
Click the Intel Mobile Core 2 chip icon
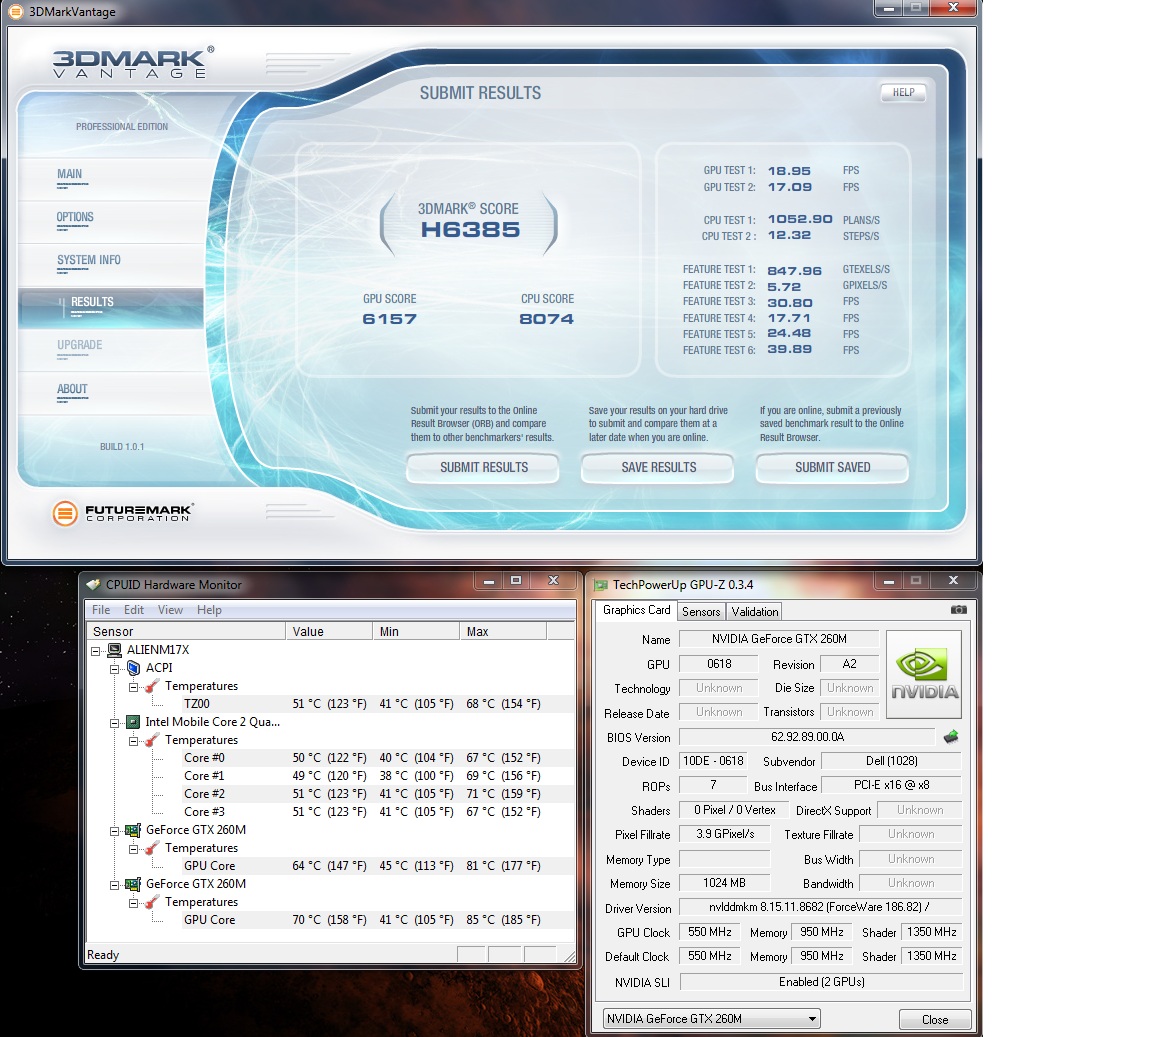point(133,722)
